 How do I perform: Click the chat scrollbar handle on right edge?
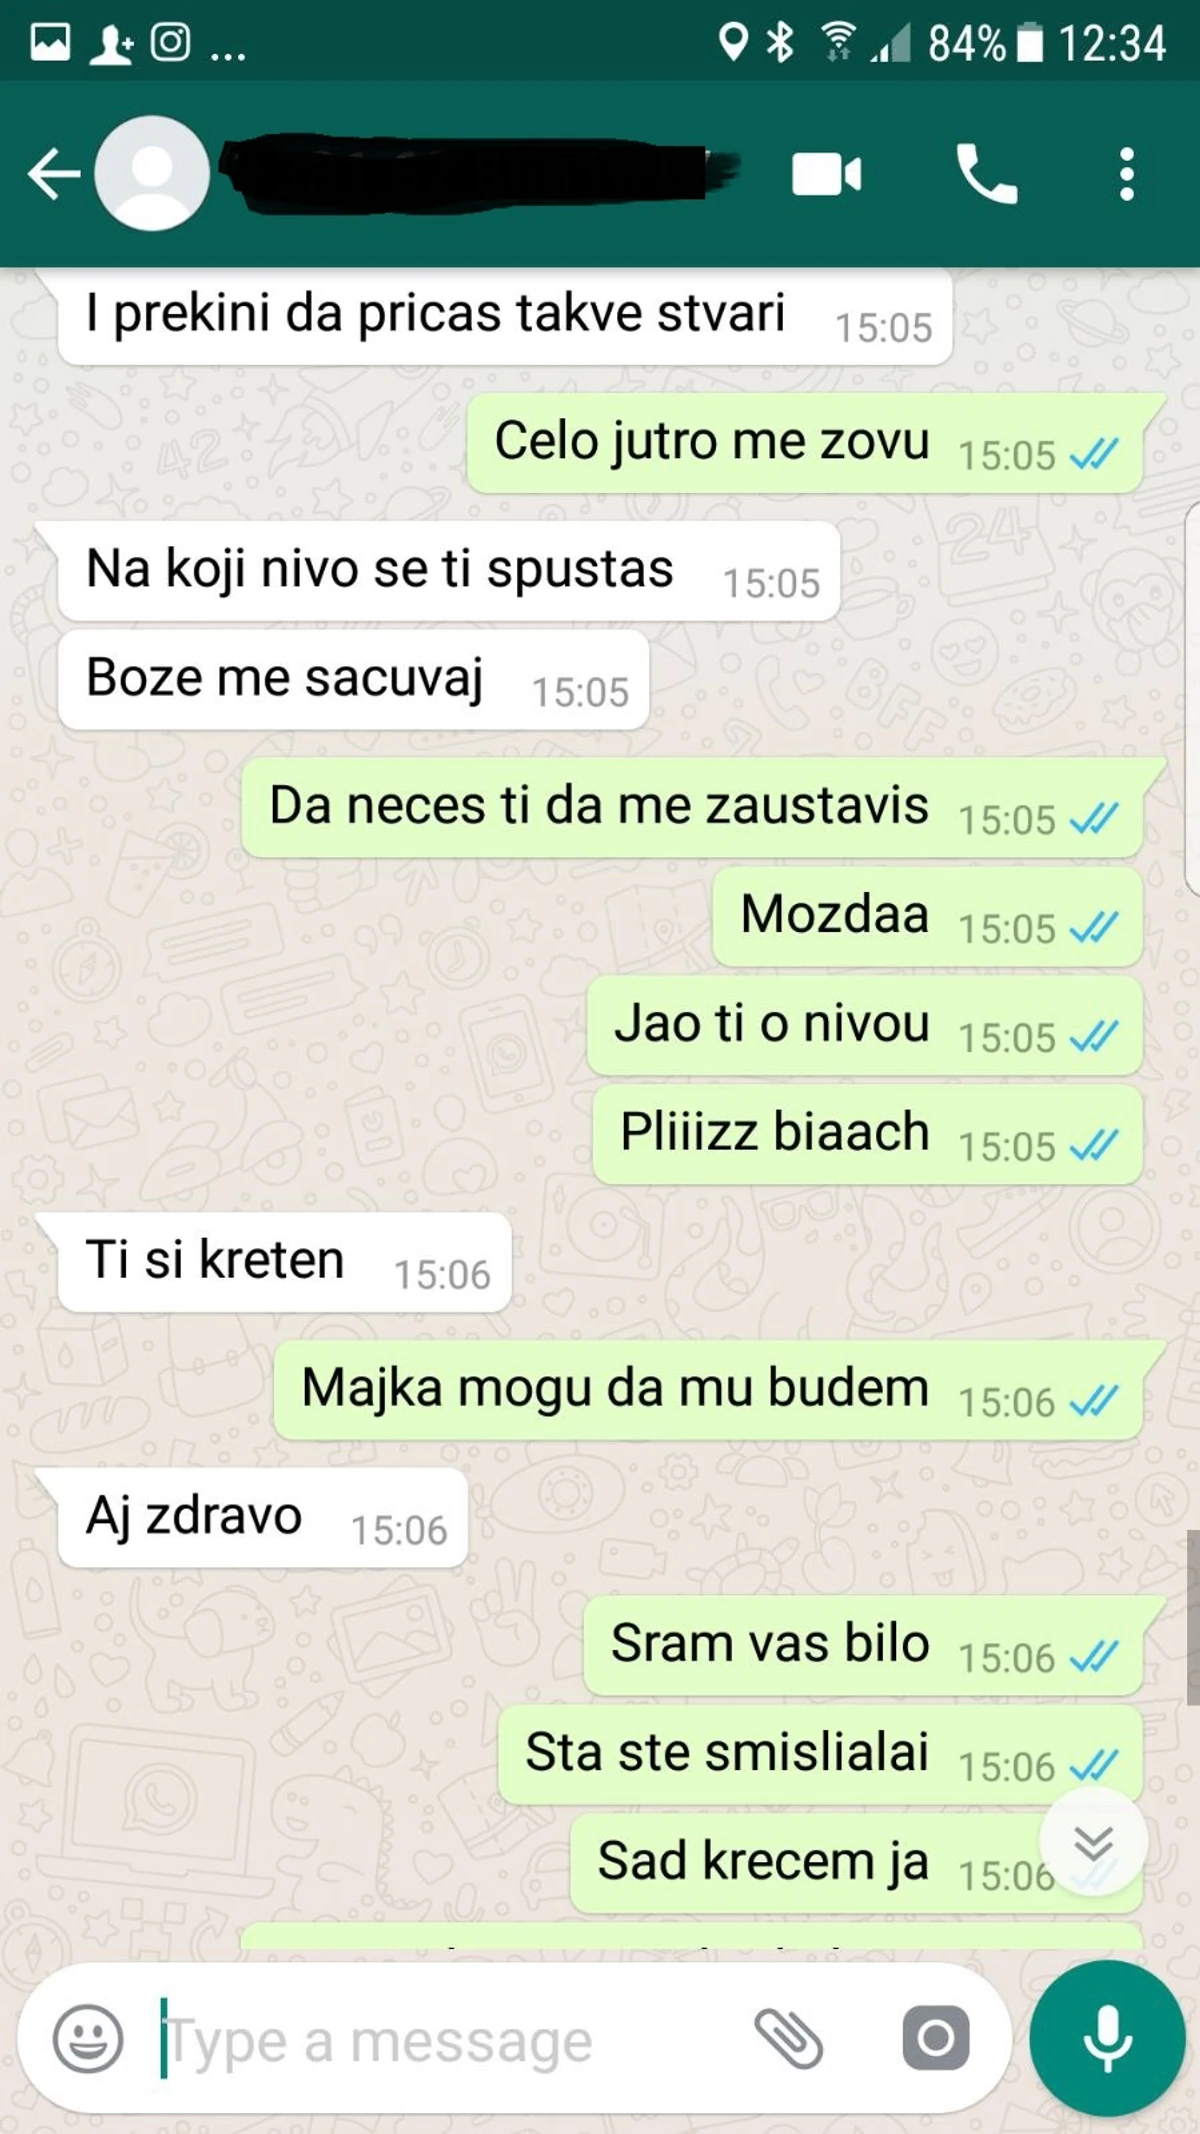pos(1193,1616)
